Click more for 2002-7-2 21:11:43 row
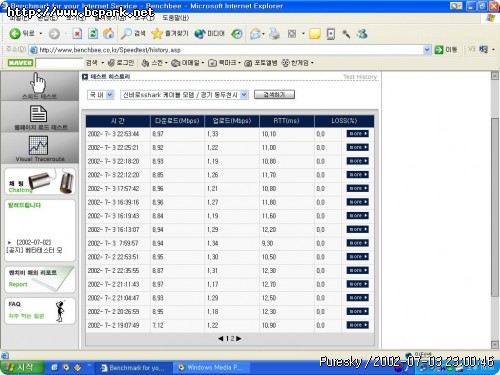This screenshot has width=500, height=375. [x=357, y=284]
